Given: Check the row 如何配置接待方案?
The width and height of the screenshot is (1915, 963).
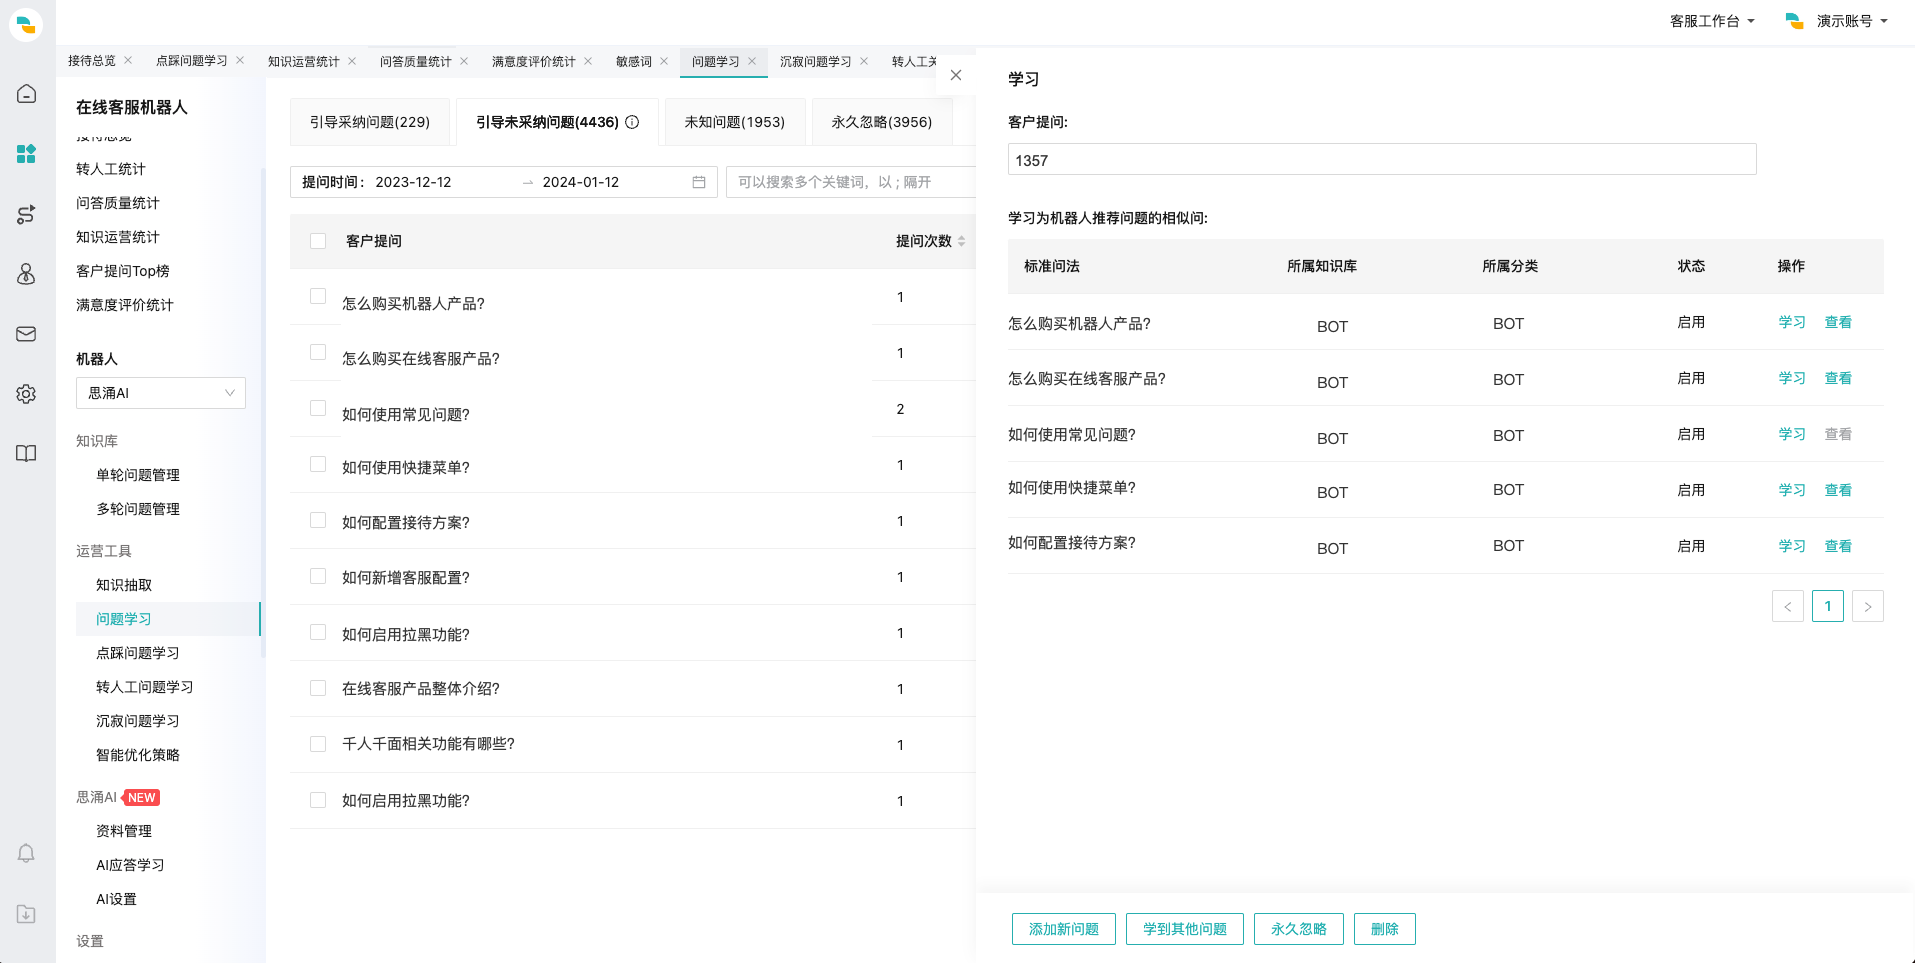Looking at the screenshot, I should (318, 520).
